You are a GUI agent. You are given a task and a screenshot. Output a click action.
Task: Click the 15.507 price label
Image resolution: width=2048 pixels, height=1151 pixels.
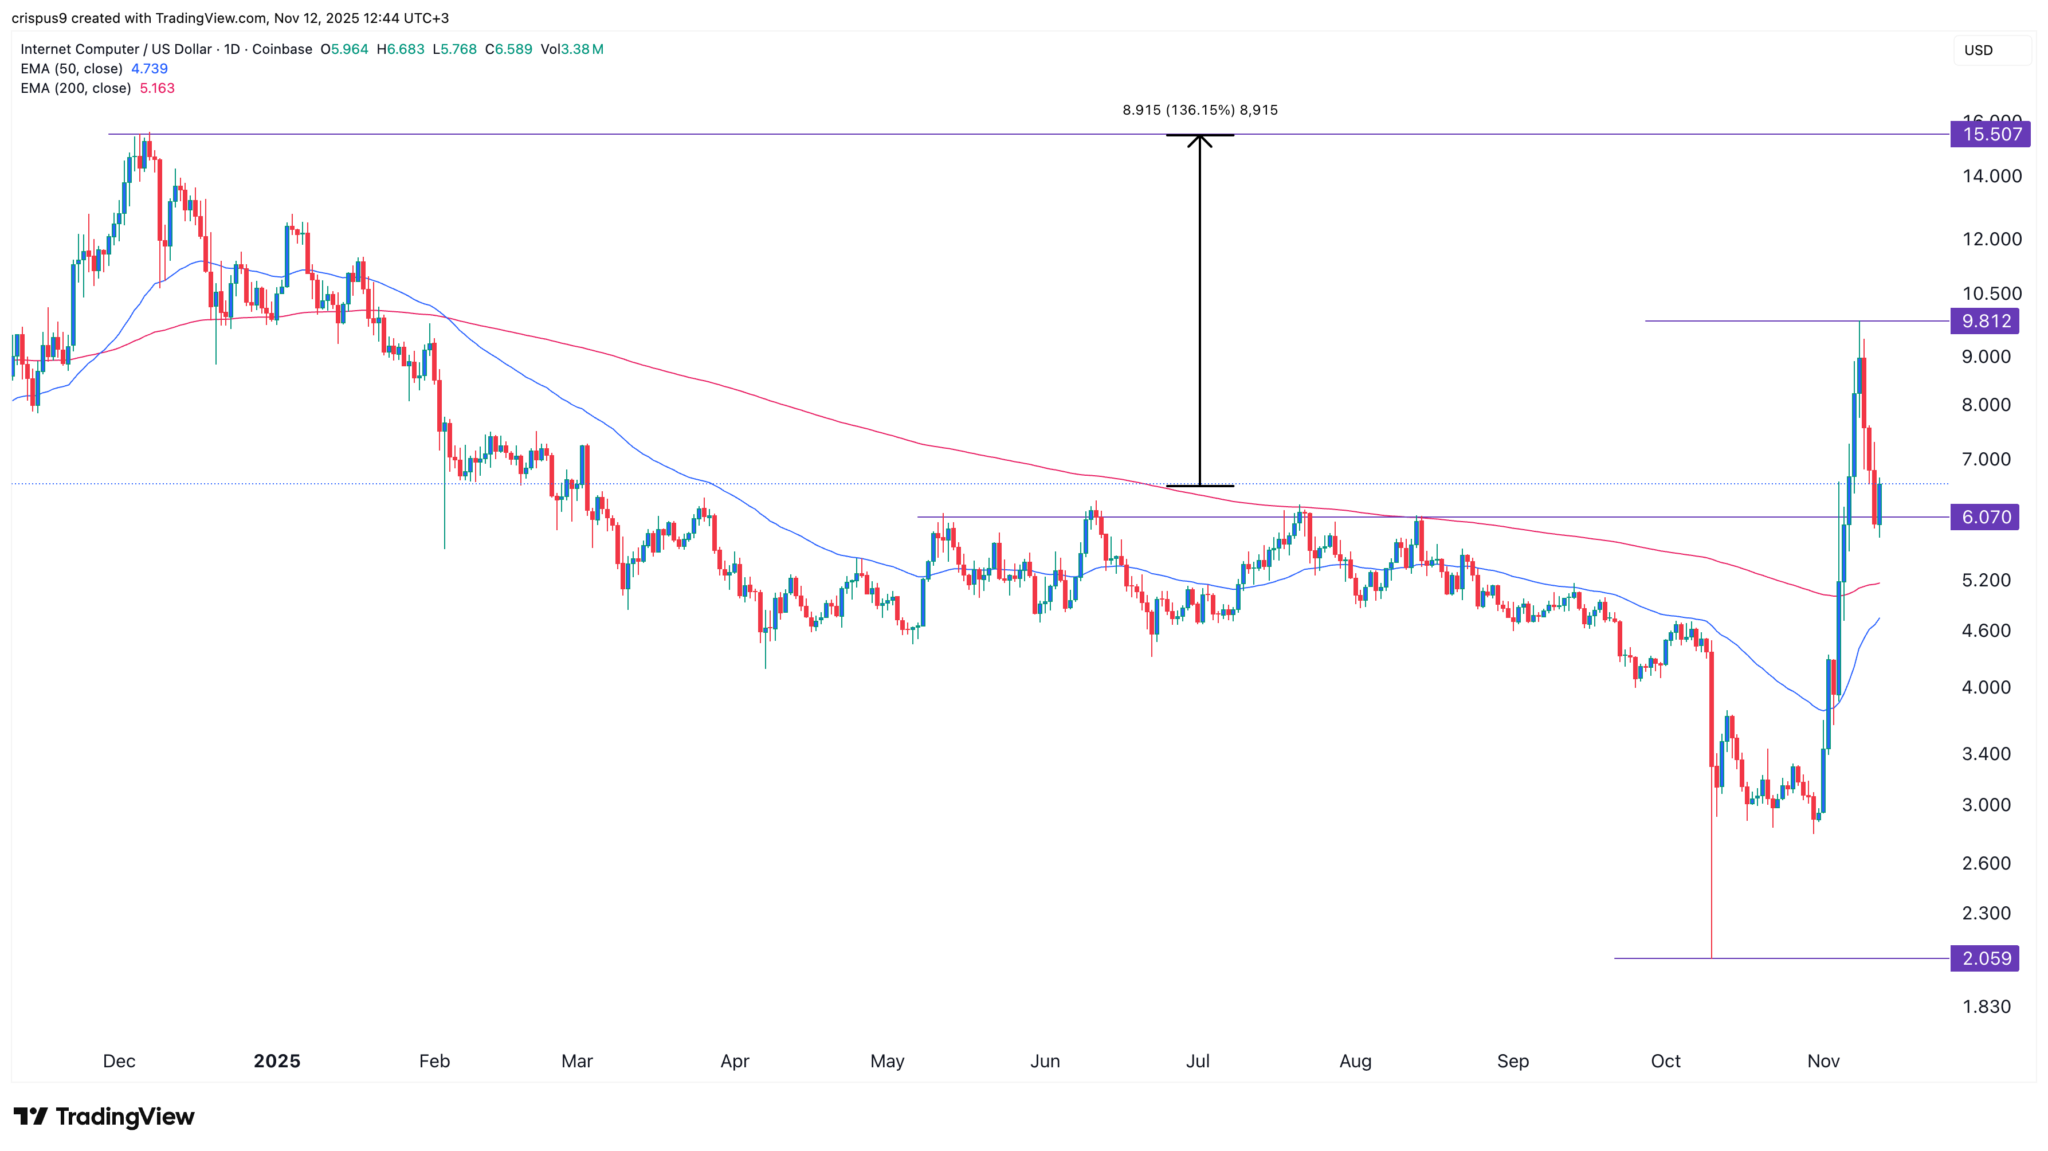(1990, 134)
